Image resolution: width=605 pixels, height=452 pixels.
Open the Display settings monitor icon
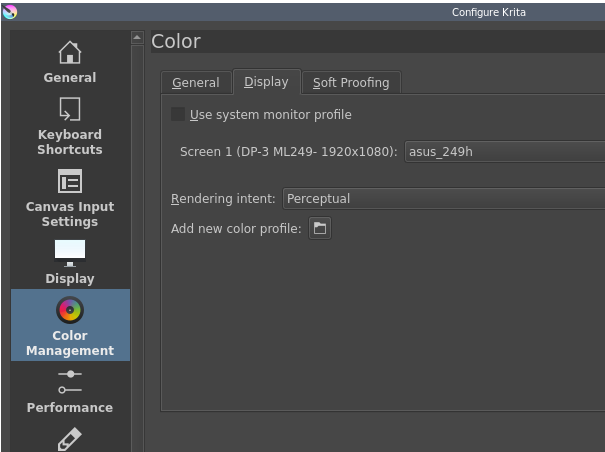[70, 253]
